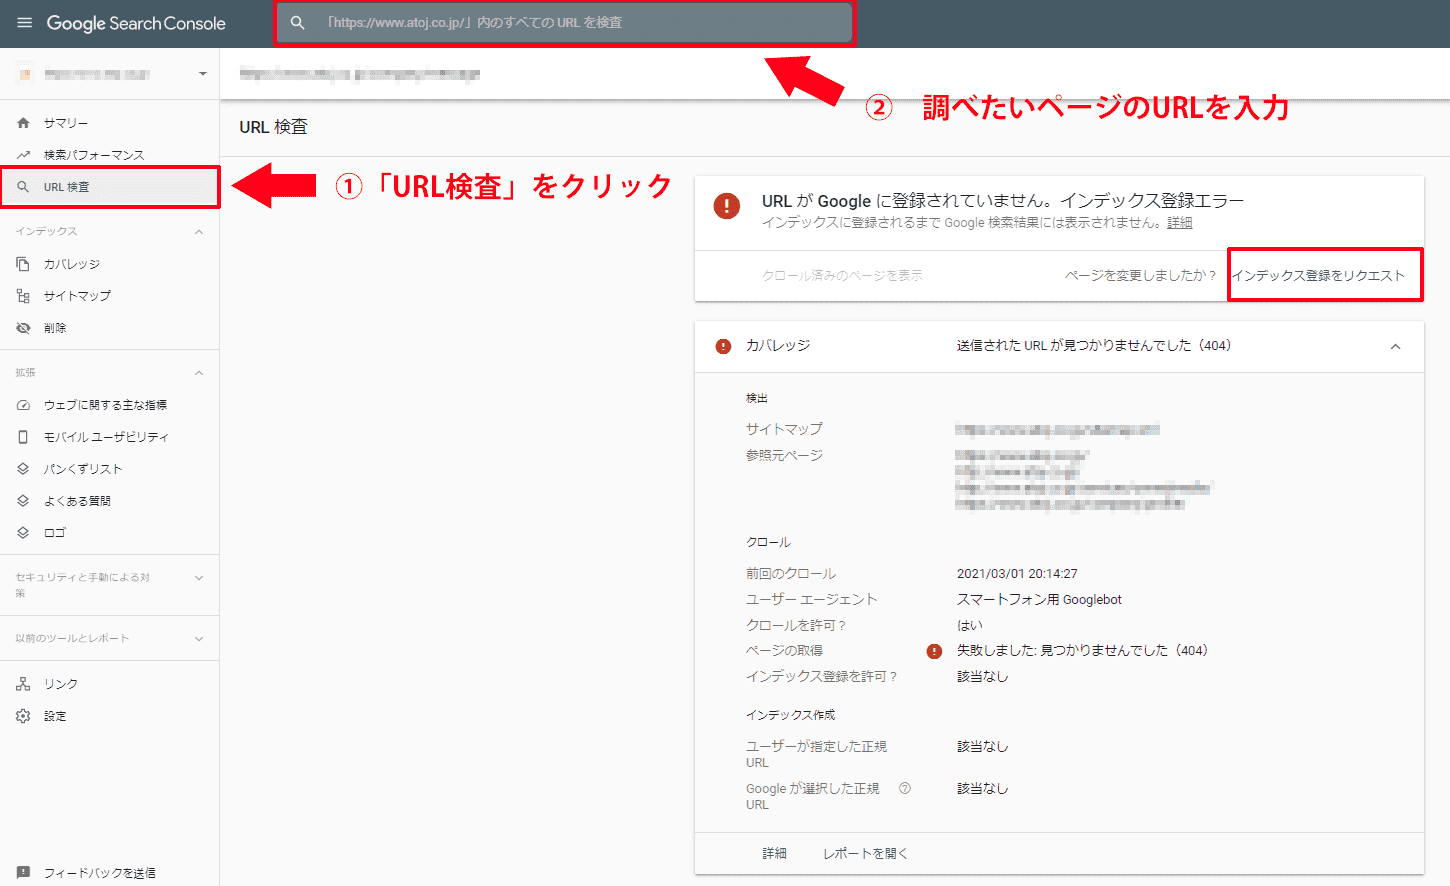The image size is (1450, 886).
Task: Open 設定 settings page
Action: (55, 716)
